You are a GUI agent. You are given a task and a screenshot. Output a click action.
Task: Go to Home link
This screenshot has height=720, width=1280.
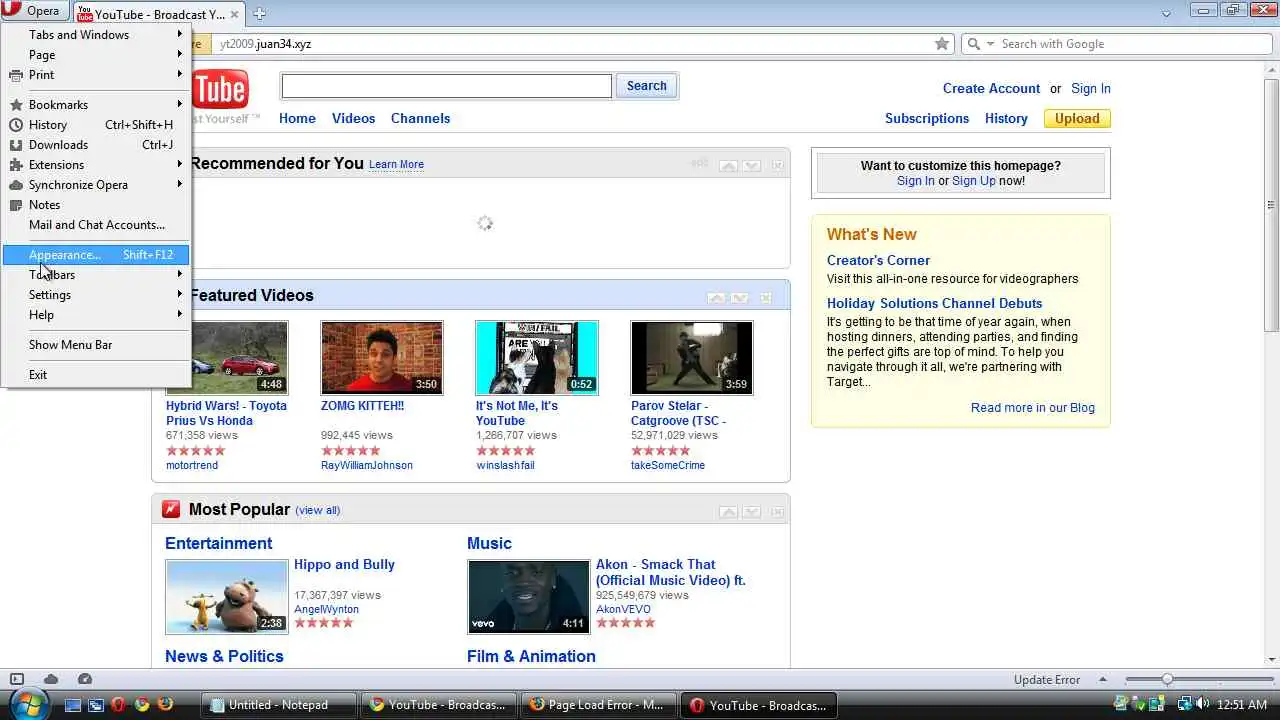click(297, 118)
